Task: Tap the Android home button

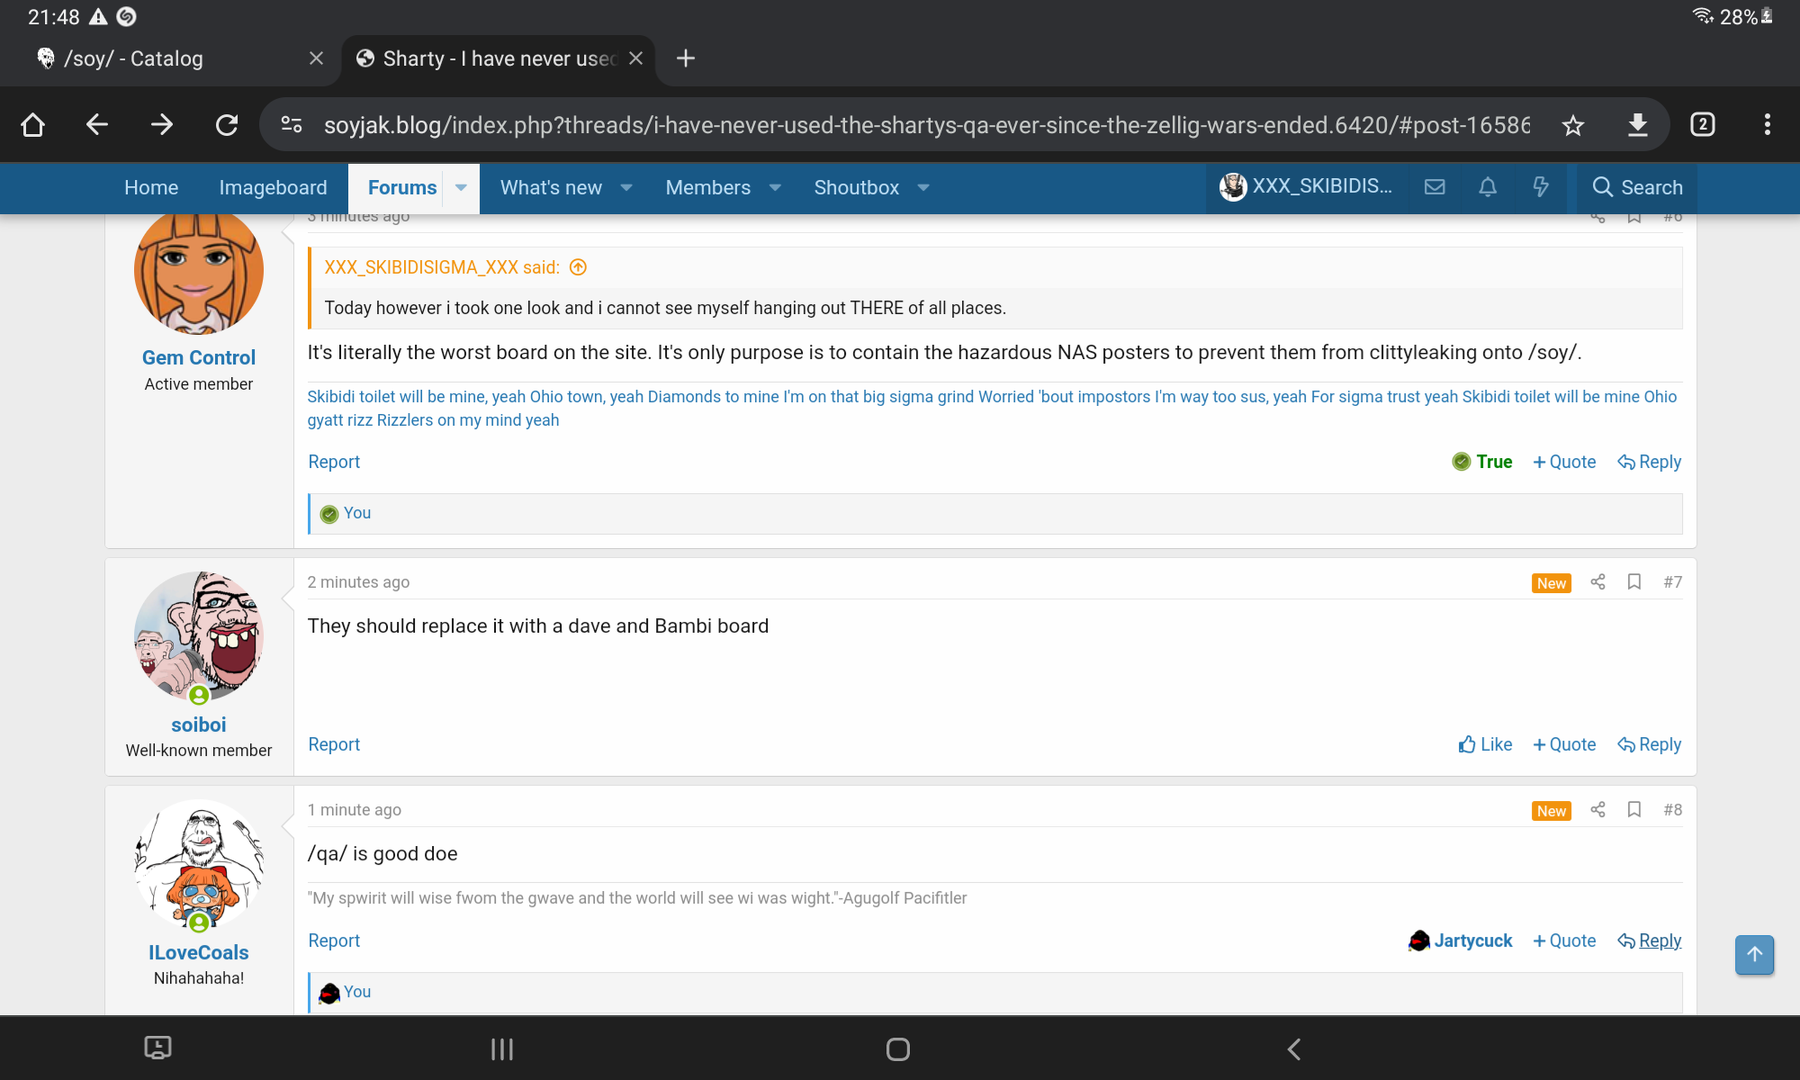Action: point(898,1049)
